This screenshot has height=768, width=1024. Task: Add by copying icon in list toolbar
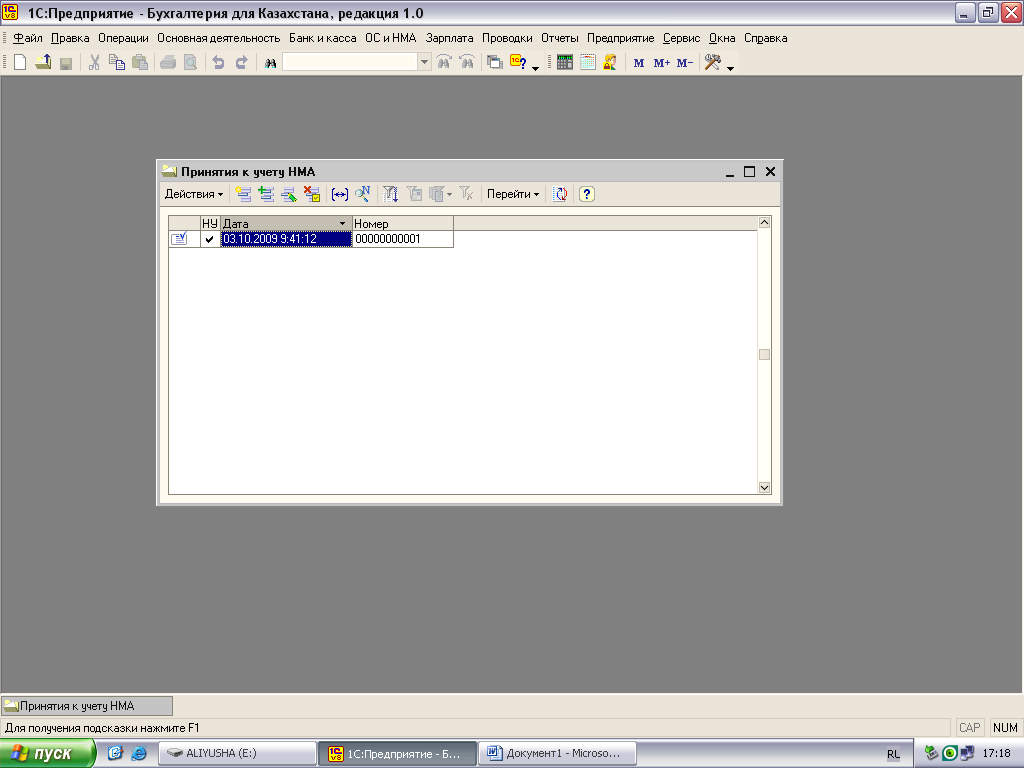click(266, 194)
